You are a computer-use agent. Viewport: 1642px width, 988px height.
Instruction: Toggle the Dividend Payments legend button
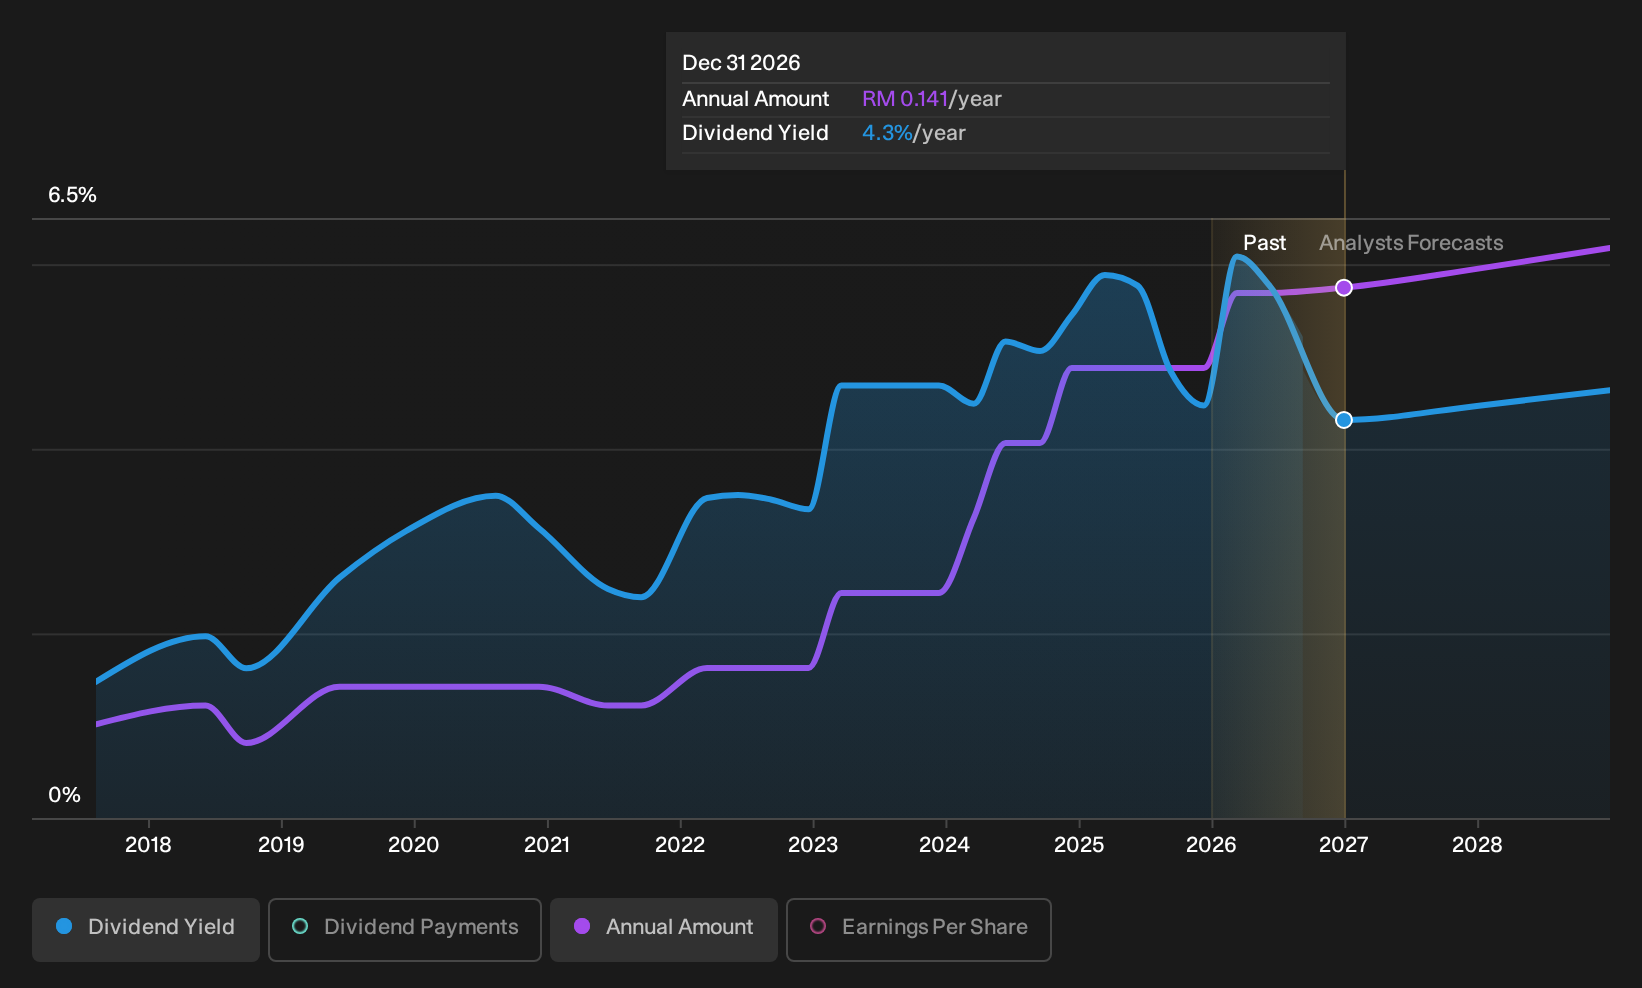[405, 929]
